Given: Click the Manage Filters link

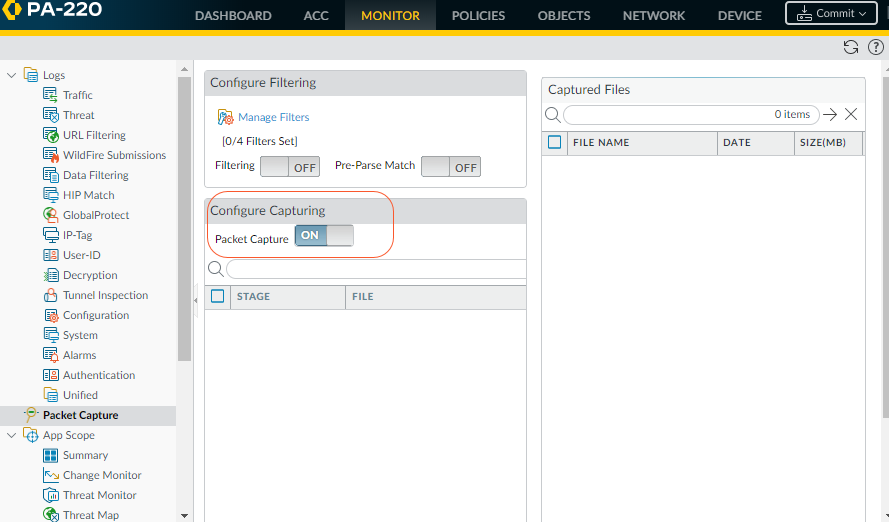Looking at the screenshot, I should (x=273, y=117).
